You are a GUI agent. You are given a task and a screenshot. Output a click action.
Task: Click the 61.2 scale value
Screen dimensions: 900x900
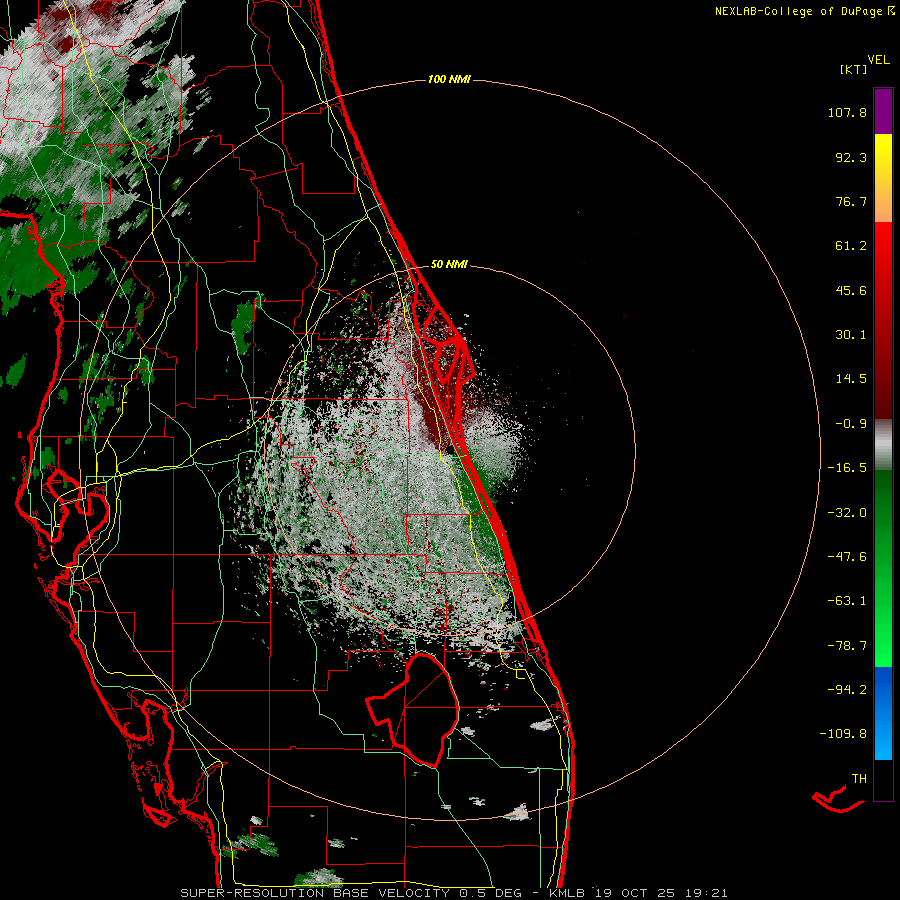[851, 246]
